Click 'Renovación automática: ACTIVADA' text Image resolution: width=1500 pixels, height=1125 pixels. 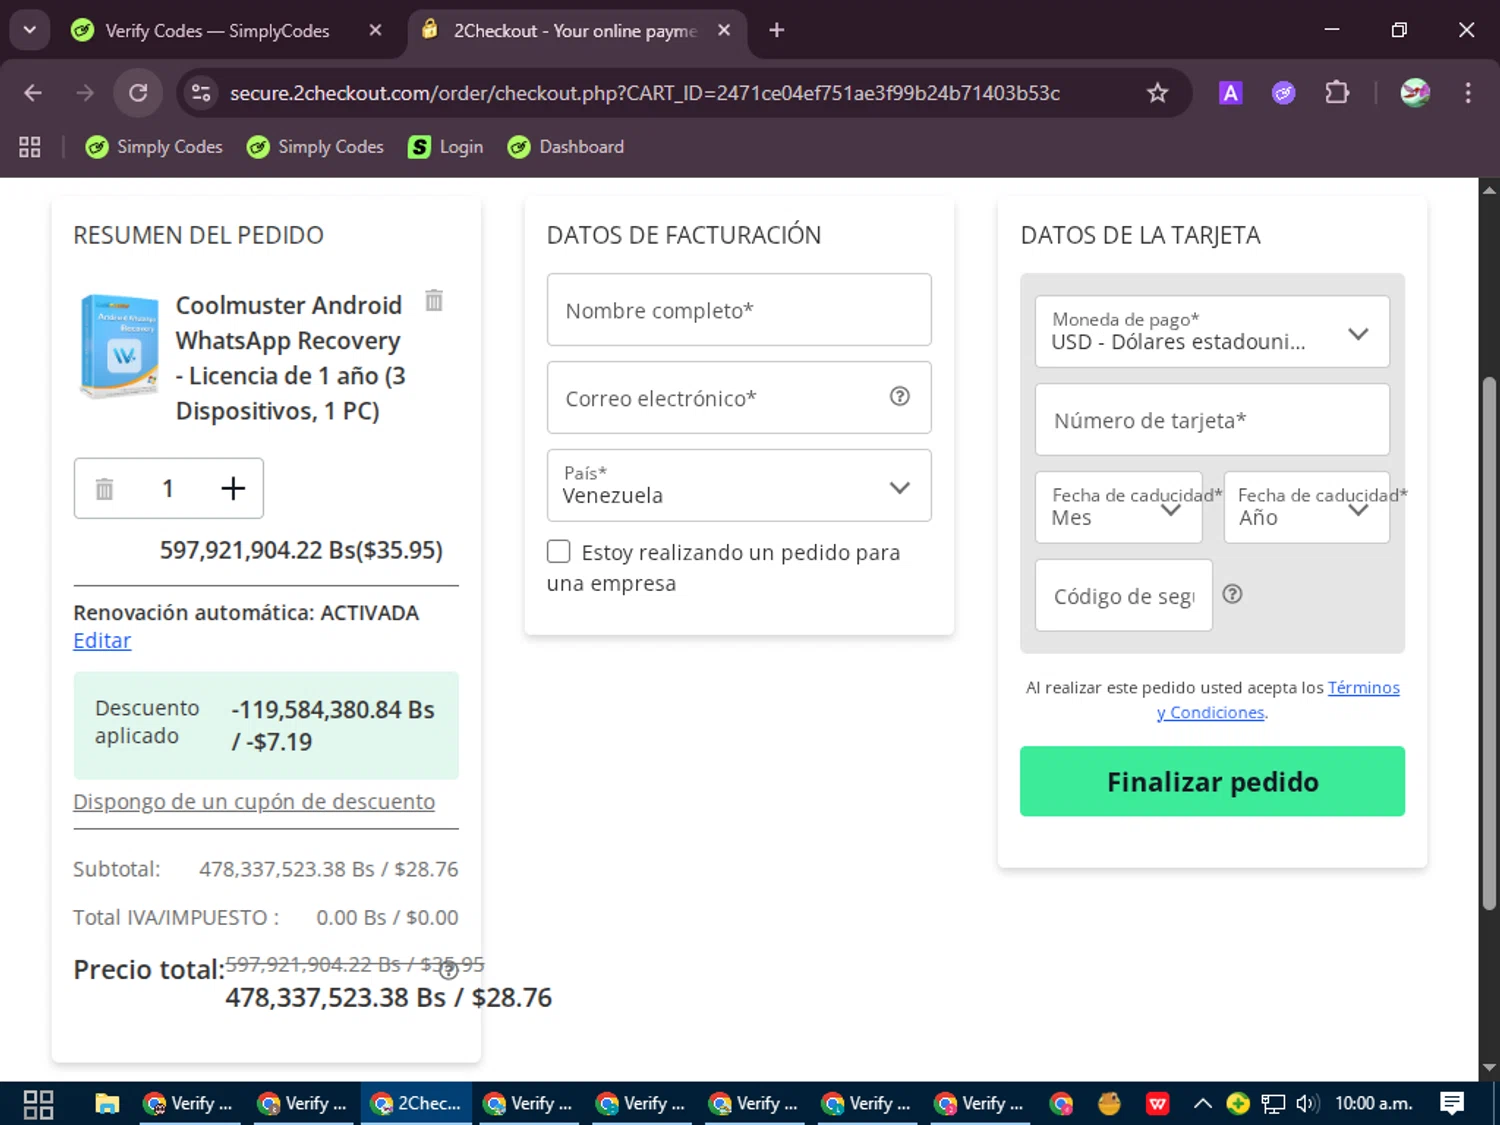tap(246, 613)
